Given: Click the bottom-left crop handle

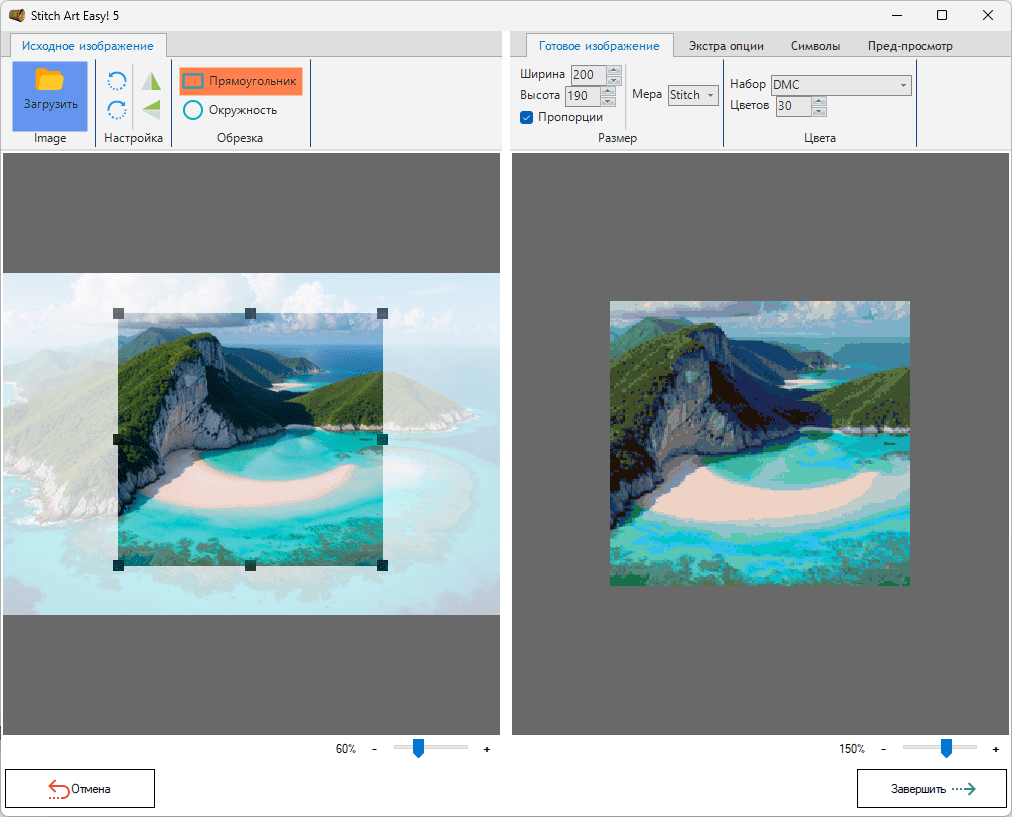Looking at the screenshot, I should click(119, 565).
